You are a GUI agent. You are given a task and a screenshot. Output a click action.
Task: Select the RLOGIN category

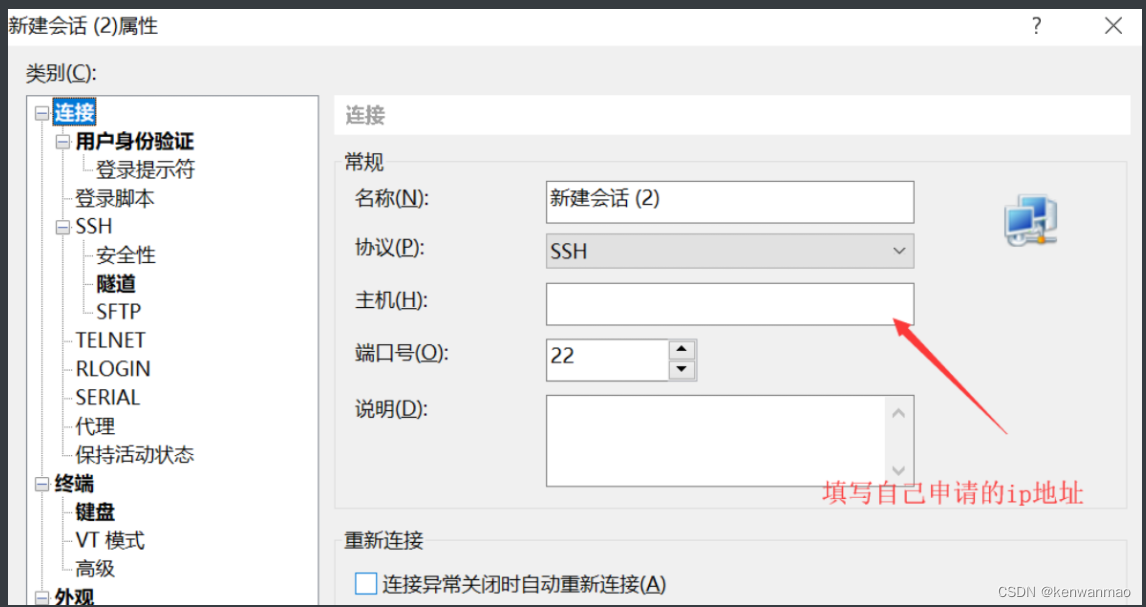(x=113, y=369)
